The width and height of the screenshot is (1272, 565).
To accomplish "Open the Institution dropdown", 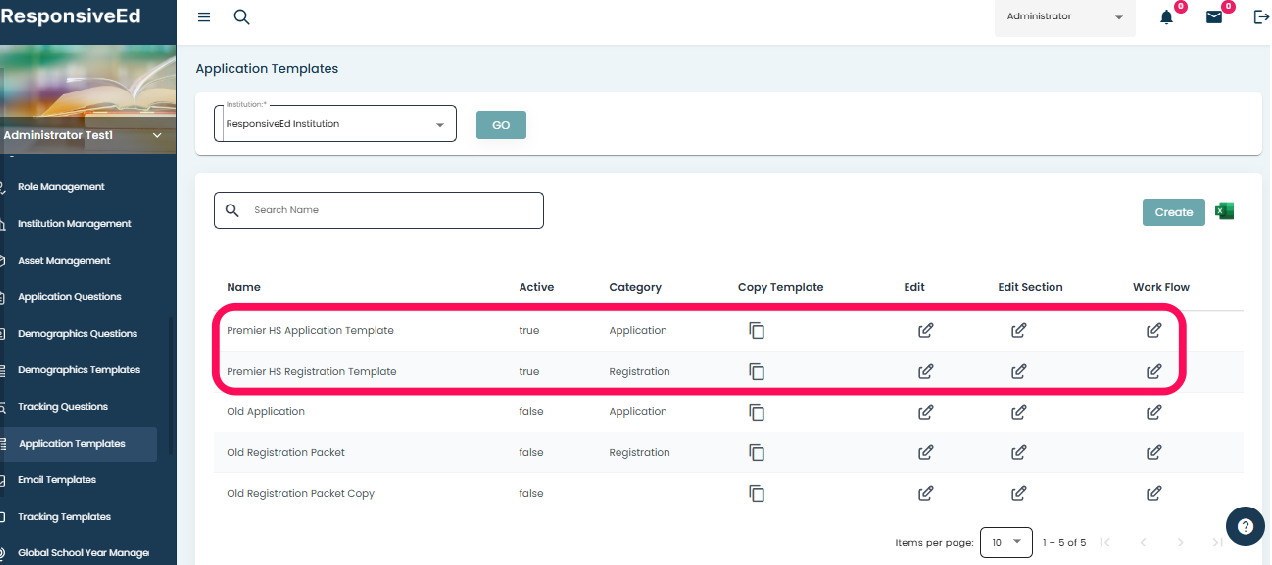I will (x=335, y=124).
